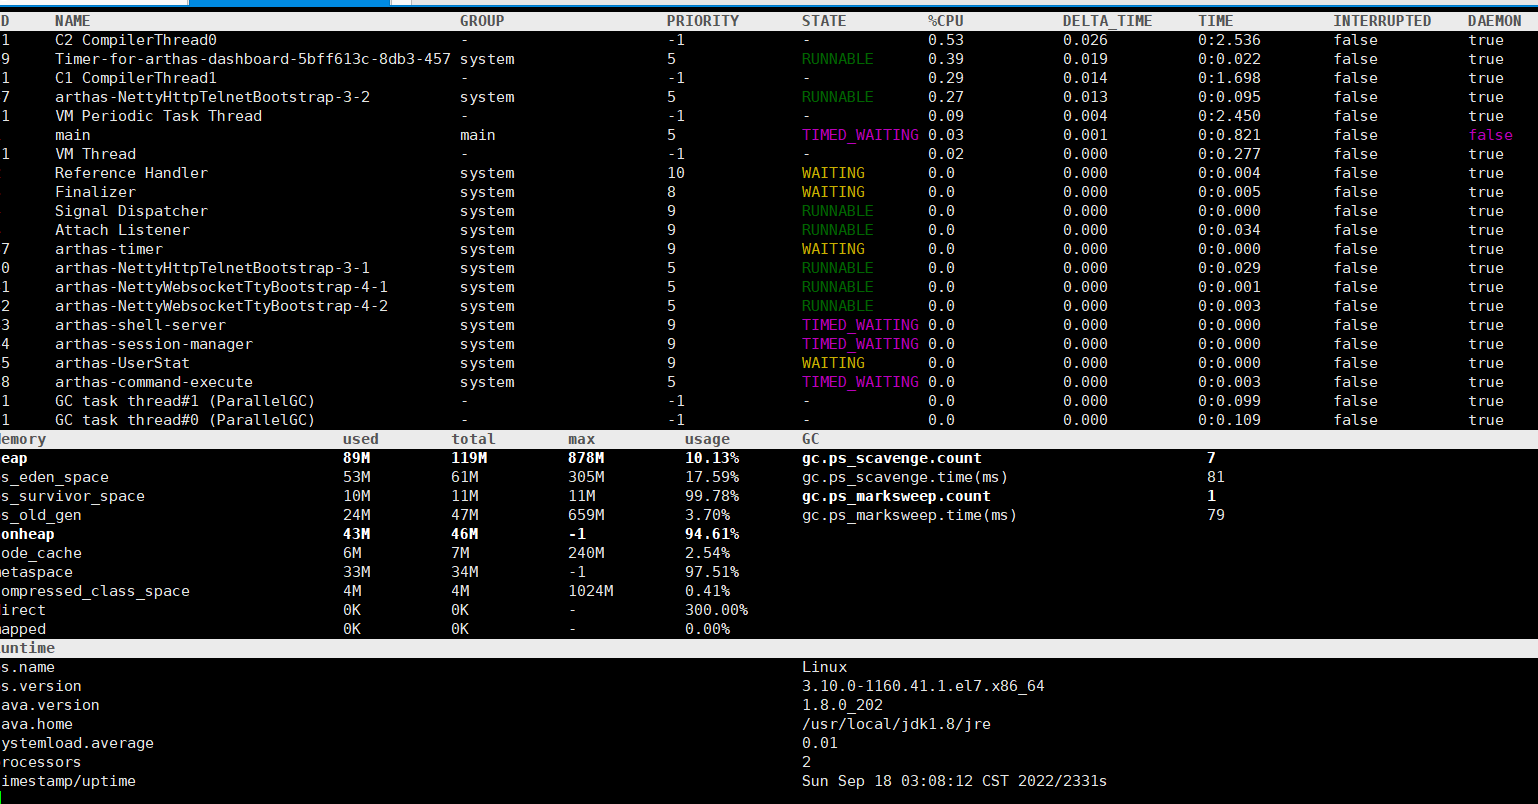
Task: Click the java version 1.8.0_202 value
Action: point(842,705)
